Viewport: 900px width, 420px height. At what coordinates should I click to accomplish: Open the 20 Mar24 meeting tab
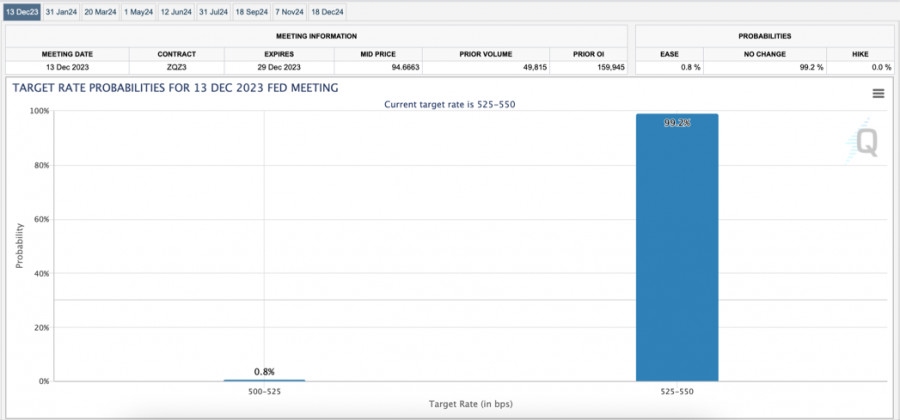click(x=101, y=11)
